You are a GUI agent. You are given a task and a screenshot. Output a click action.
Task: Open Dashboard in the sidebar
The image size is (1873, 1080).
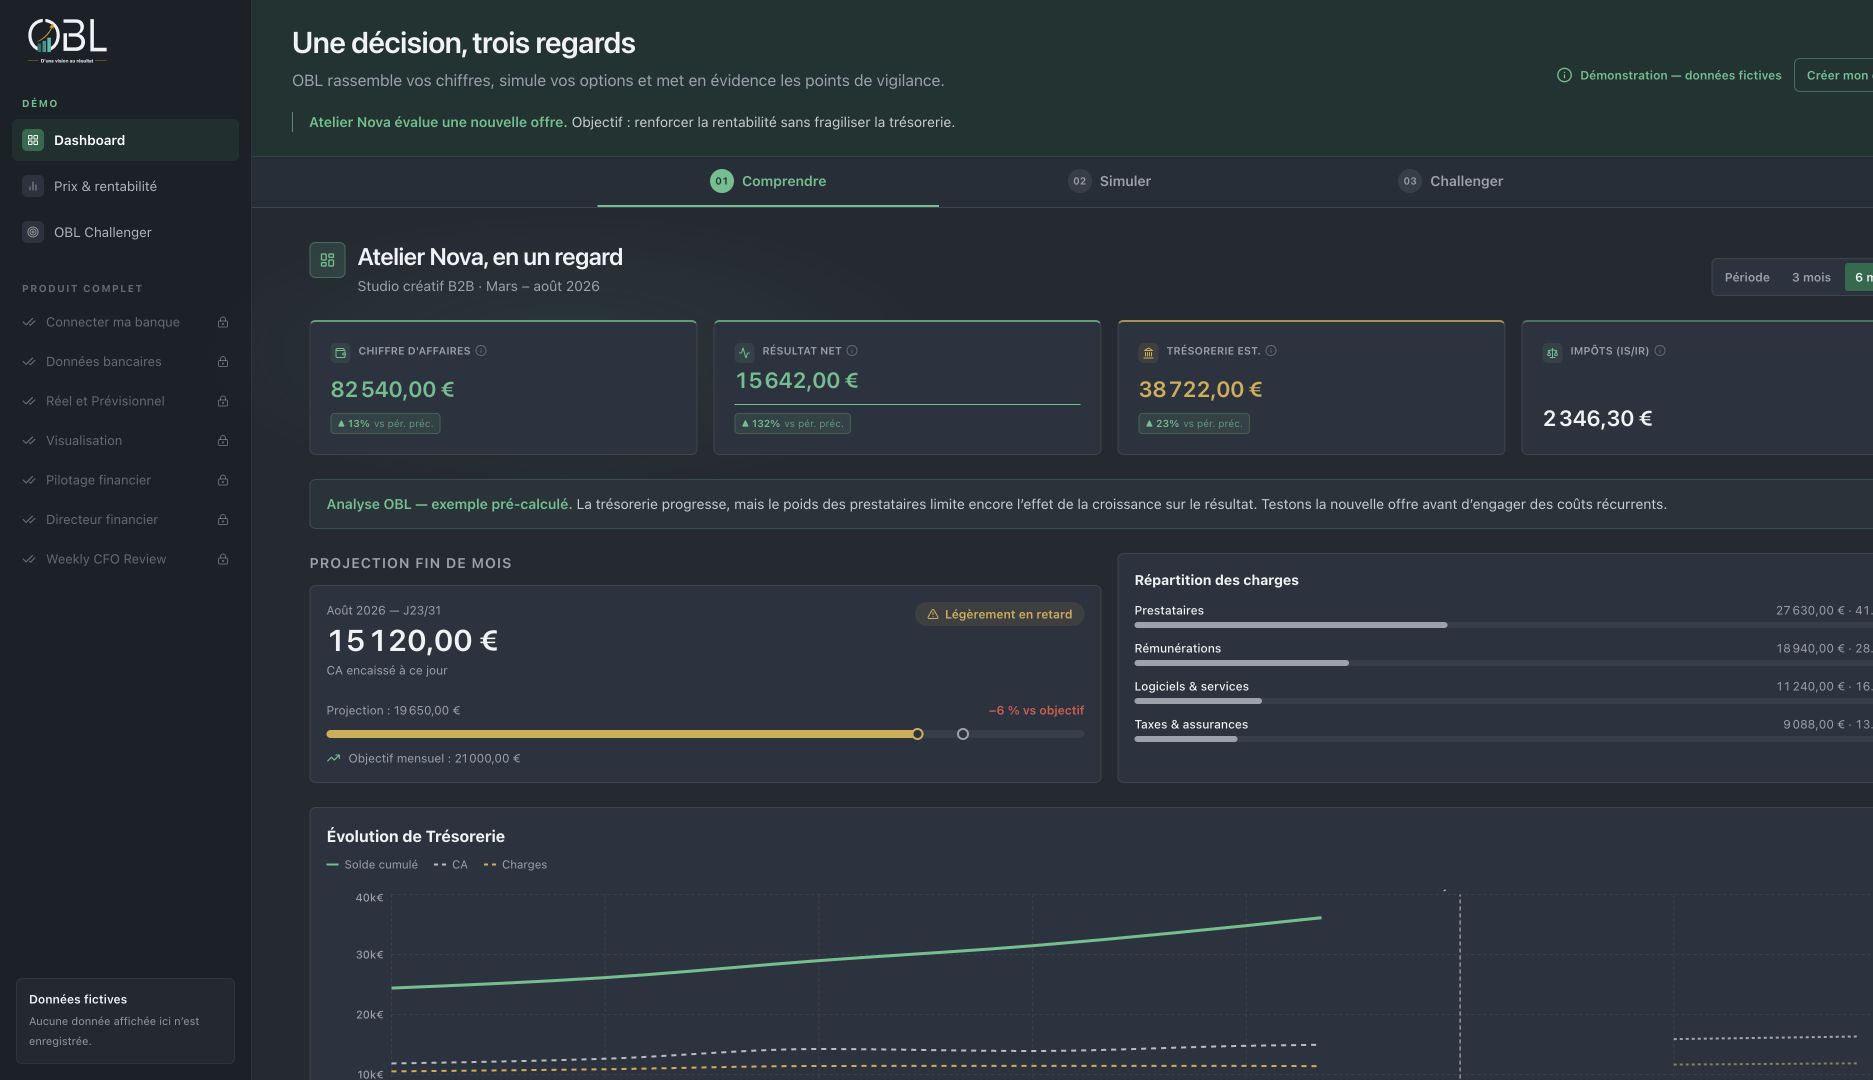click(125, 140)
